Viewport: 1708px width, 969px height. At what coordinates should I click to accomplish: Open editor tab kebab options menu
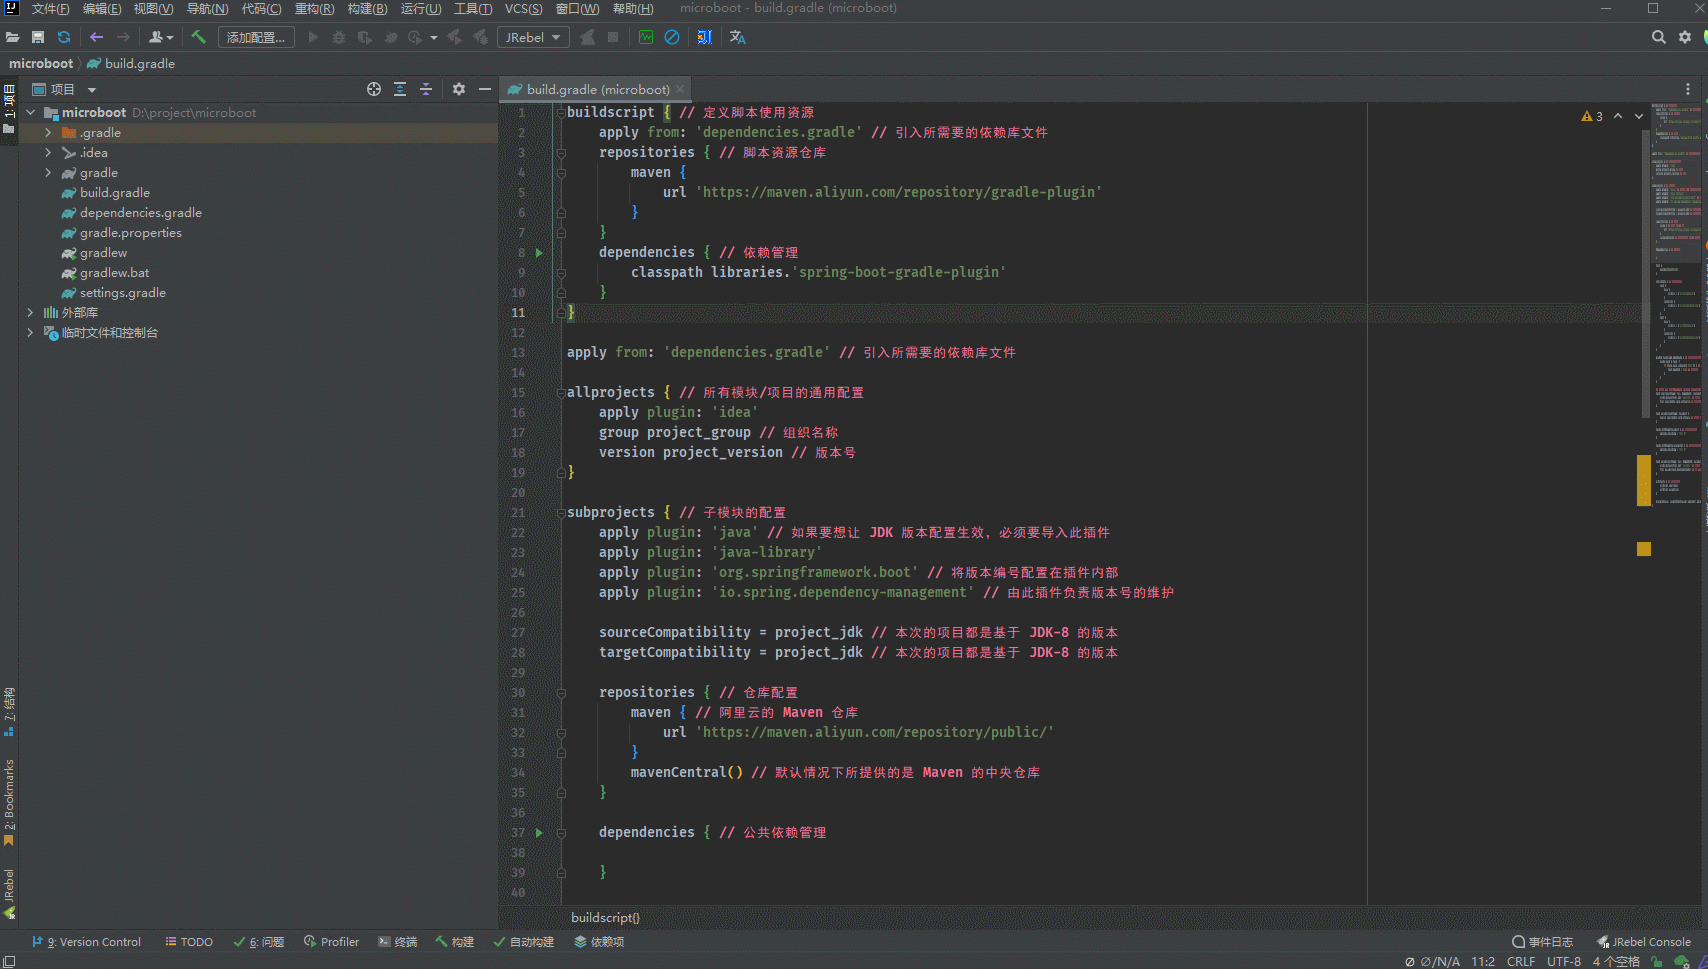(1688, 89)
